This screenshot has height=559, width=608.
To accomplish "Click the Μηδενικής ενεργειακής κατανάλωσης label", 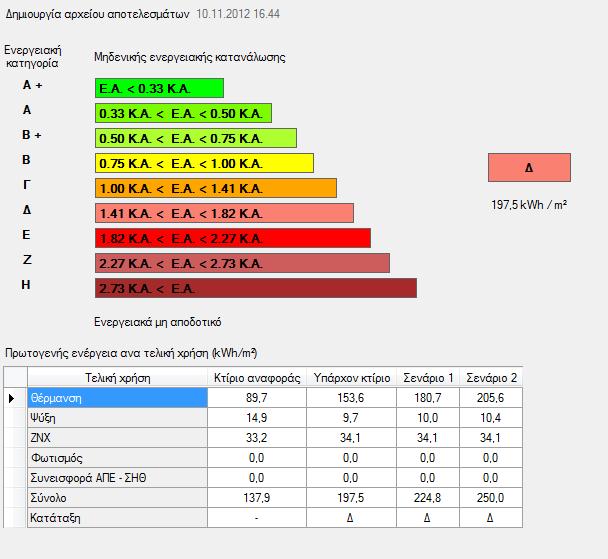I will pos(190,57).
